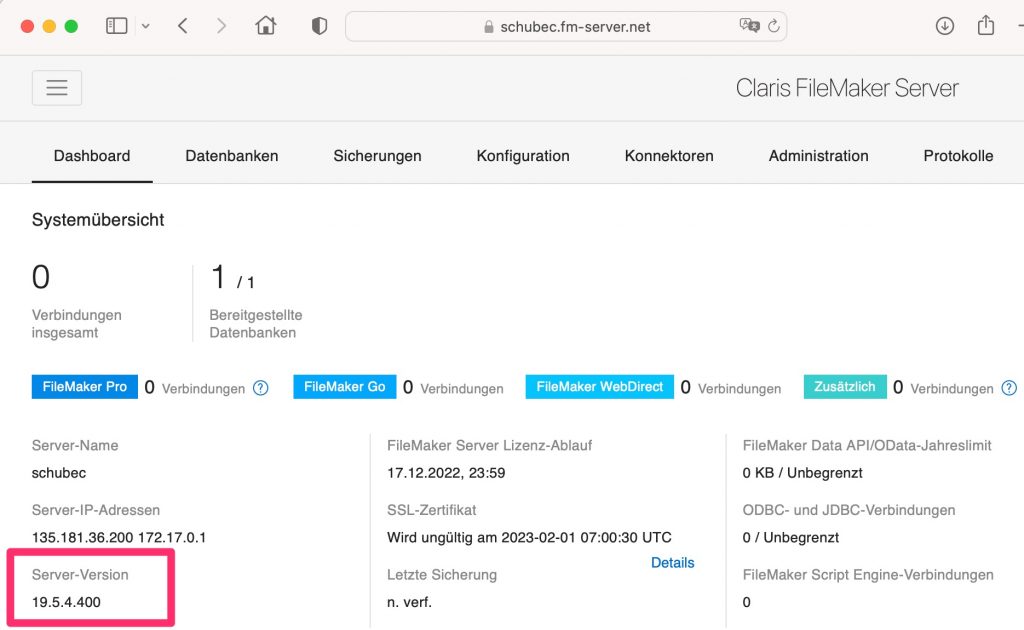The height and width of the screenshot is (630, 1024).
Task: Open the Konnektoren tab
Action: coord(669,156)
